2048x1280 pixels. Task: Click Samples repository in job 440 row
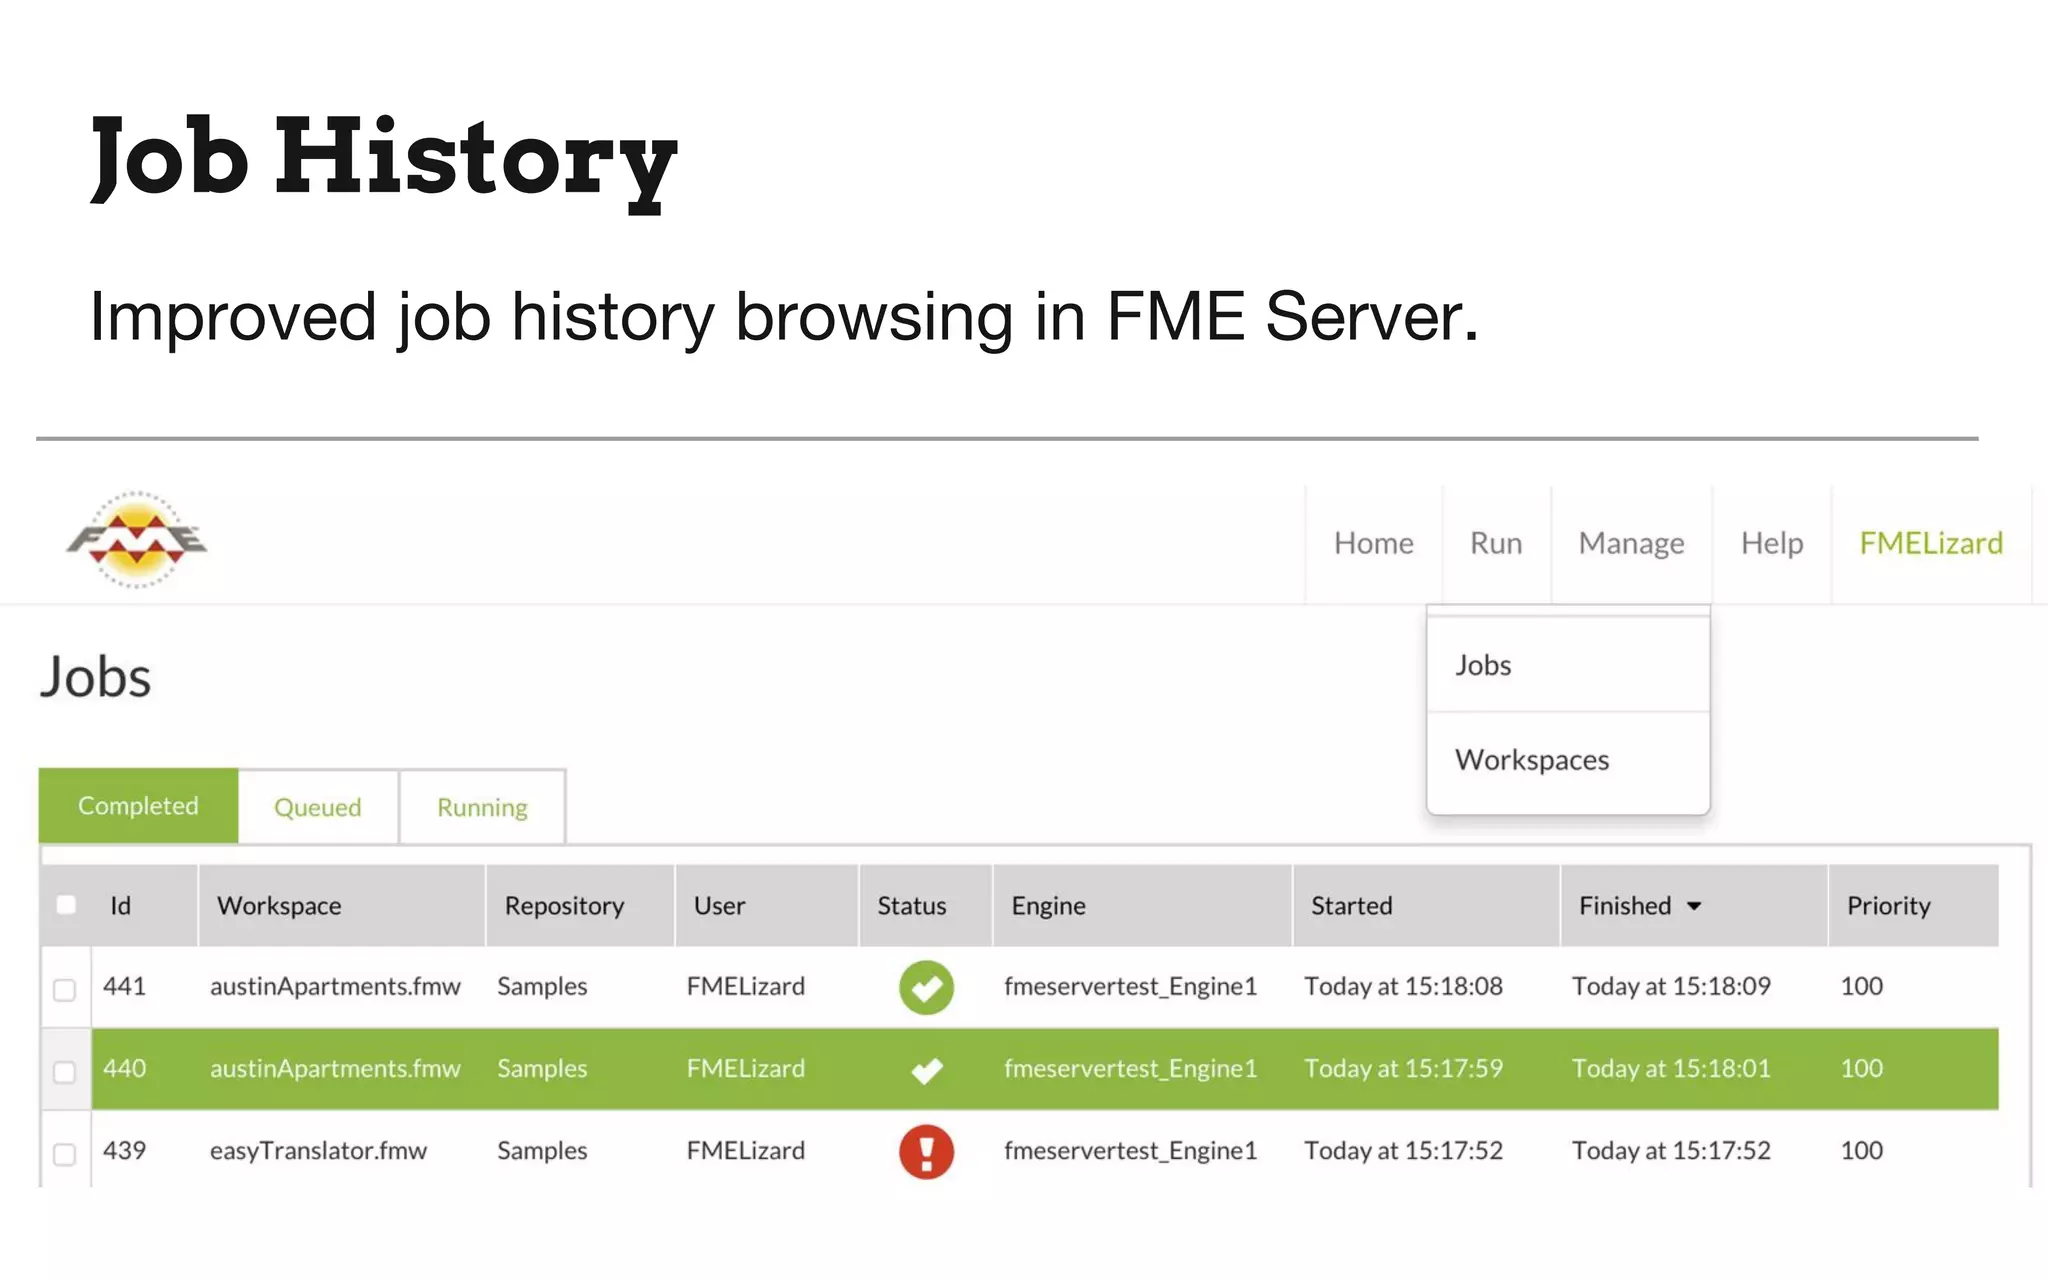542,1068
